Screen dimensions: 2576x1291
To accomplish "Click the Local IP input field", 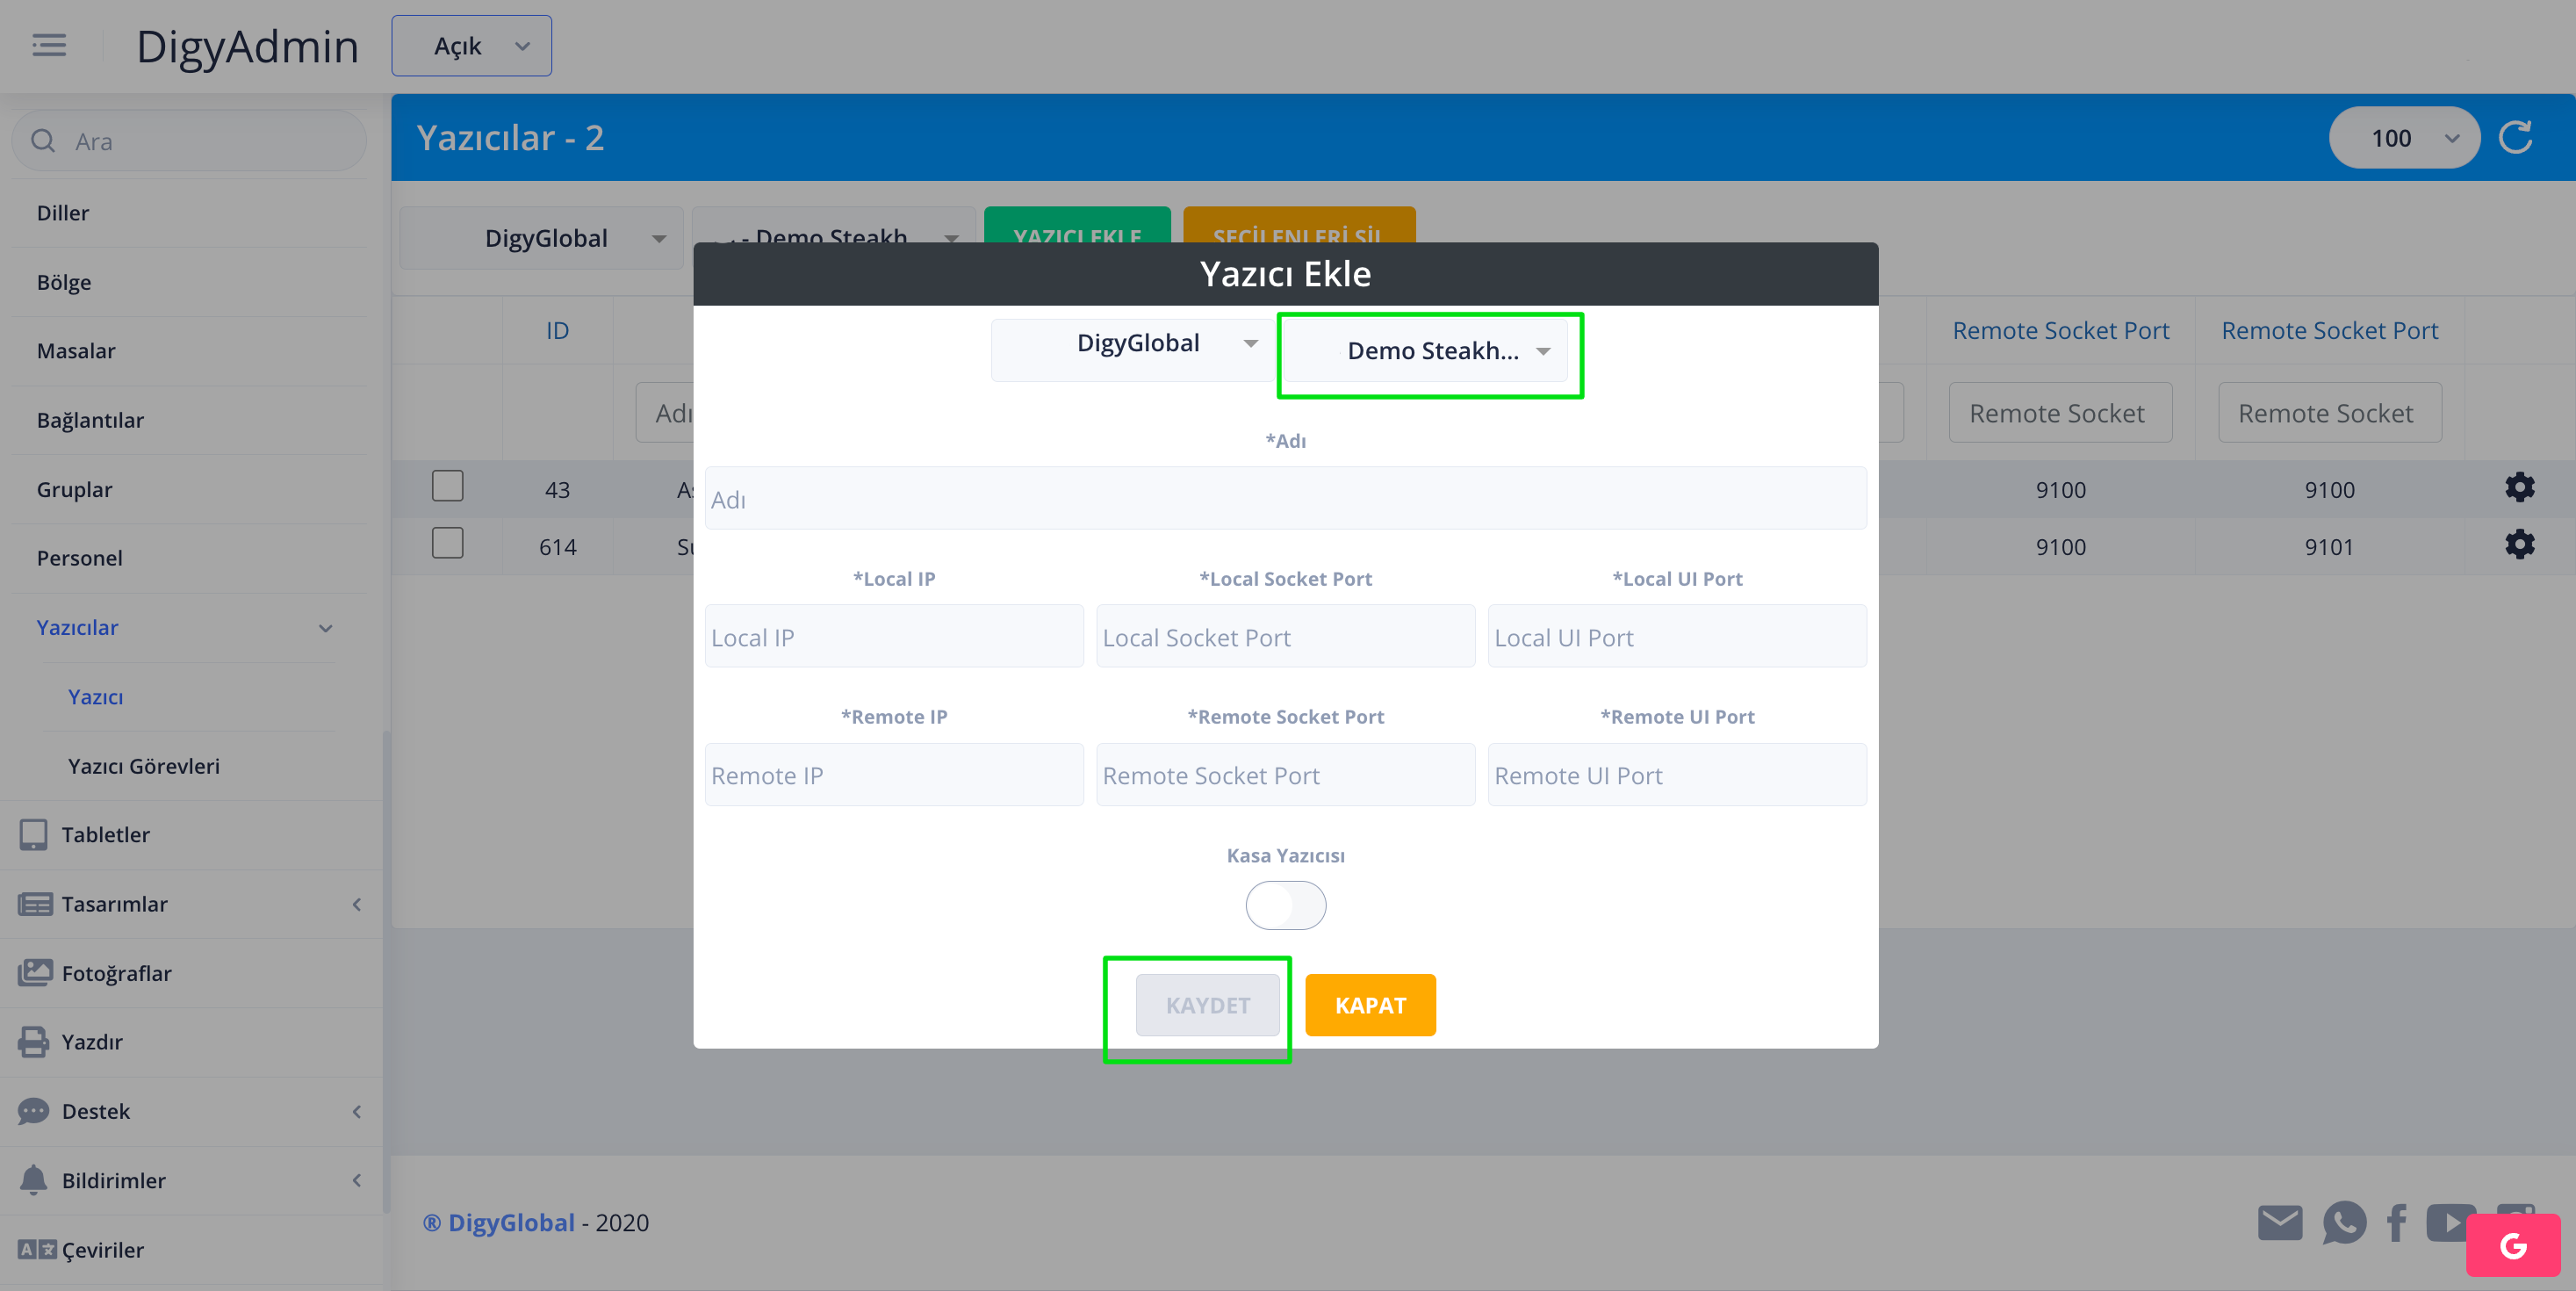I will tap(893, 637).
